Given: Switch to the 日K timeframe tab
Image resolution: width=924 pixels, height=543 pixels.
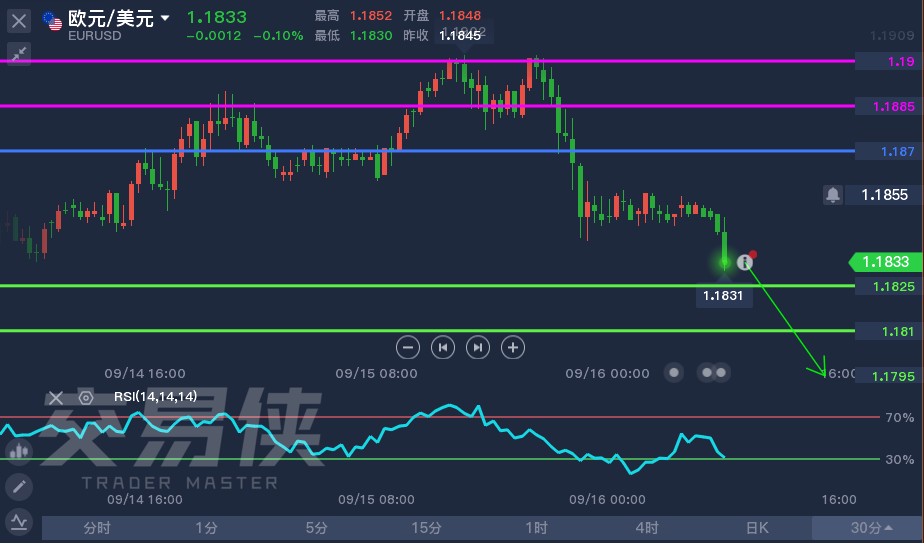Looking at the screenshot, I should (x=757, y=528).
